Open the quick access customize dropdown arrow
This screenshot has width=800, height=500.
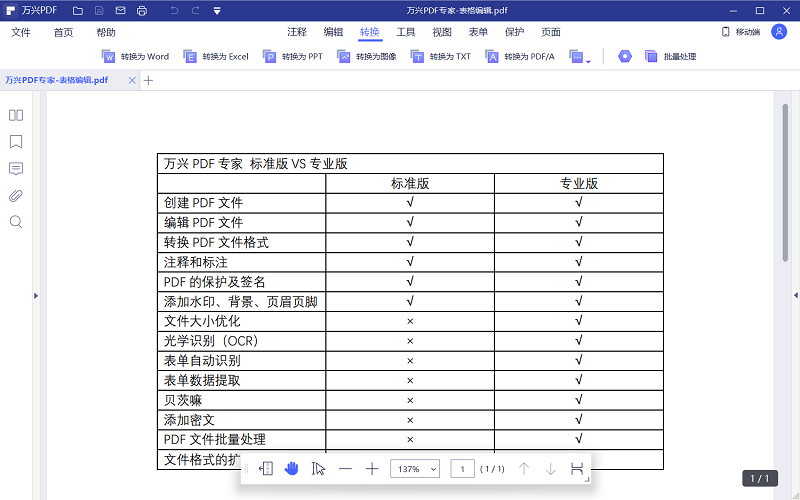click(x=217, y=11)
